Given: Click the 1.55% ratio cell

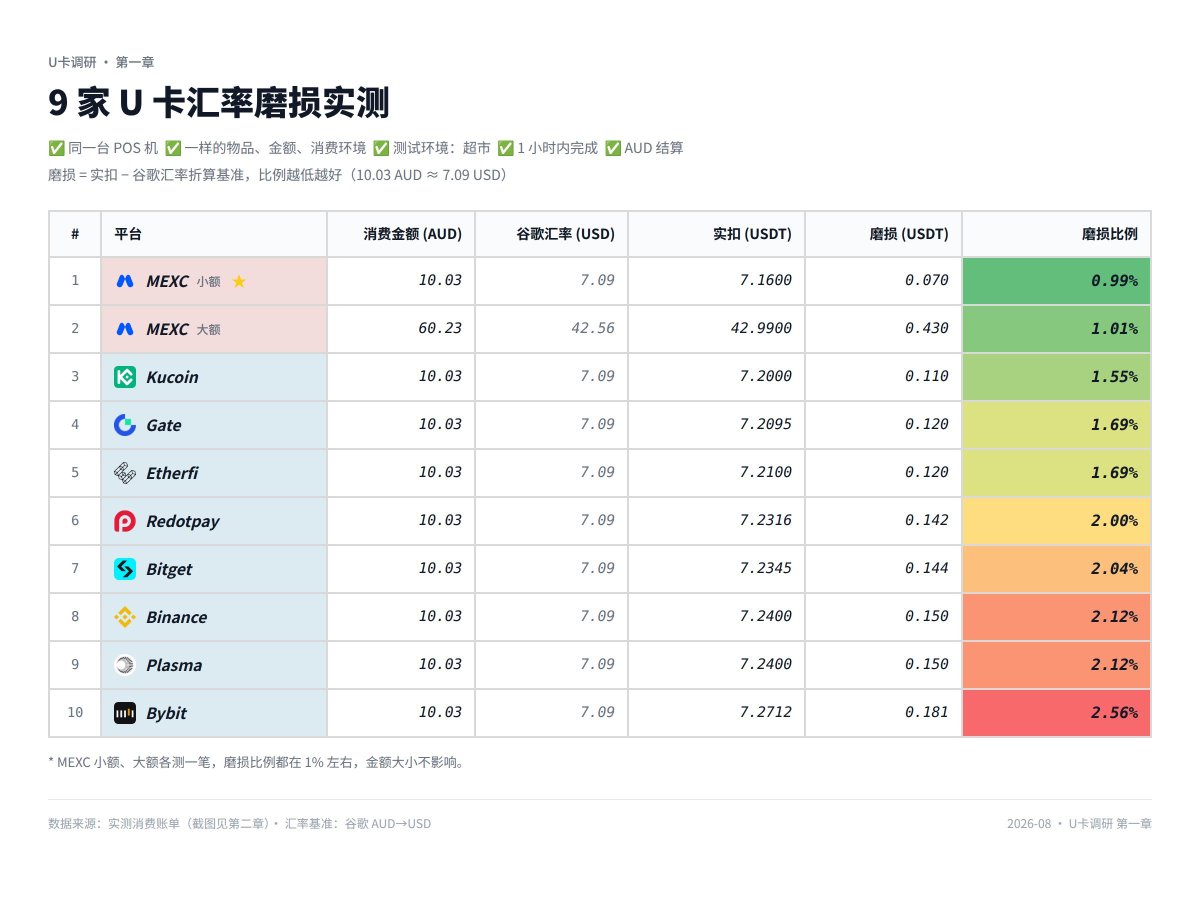Looking at the screenshot, I should point(1057,377).
